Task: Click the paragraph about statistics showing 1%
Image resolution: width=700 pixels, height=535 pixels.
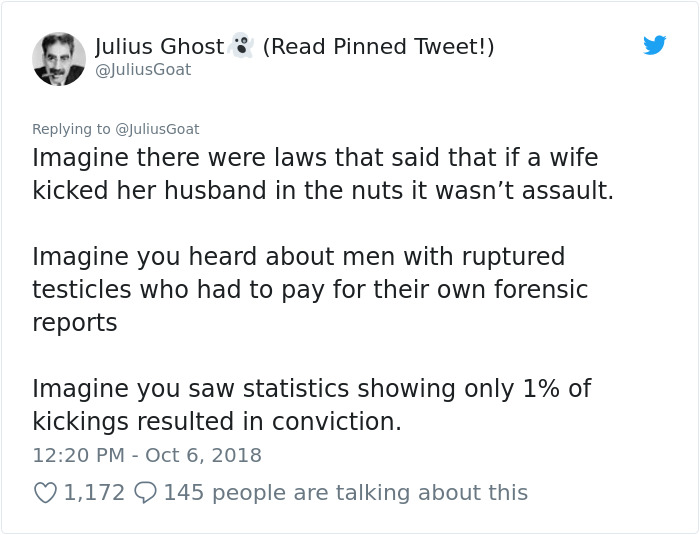Action: (312, 405)
